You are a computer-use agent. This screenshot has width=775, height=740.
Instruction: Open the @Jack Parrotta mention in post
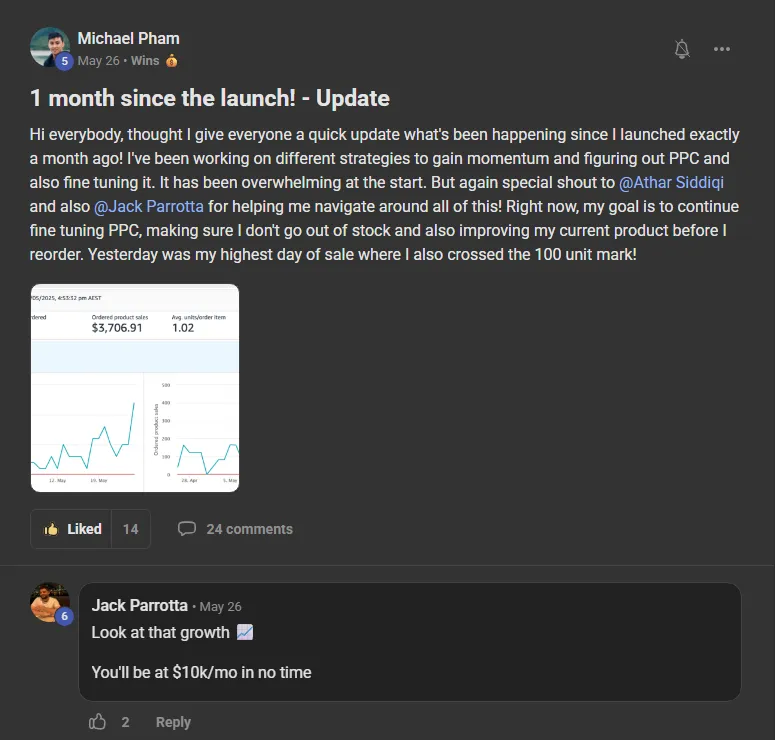tap(150, 206)
